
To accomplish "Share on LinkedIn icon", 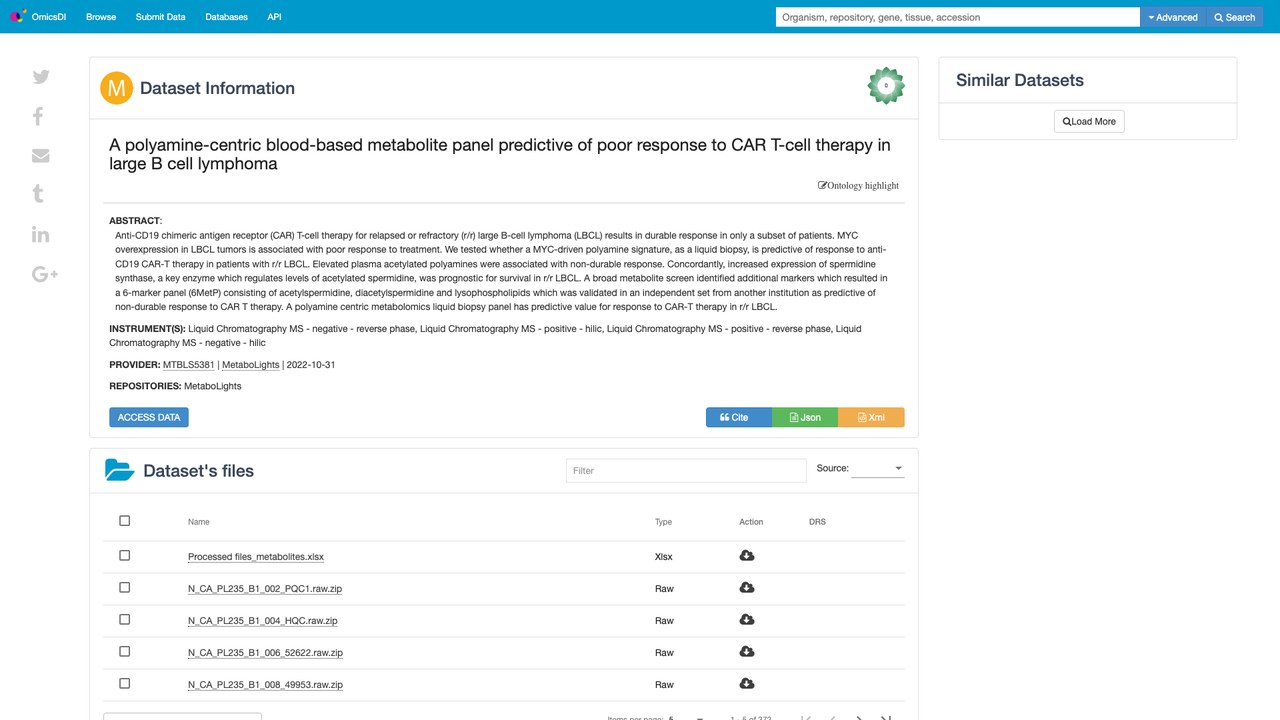I will (41, 234).
